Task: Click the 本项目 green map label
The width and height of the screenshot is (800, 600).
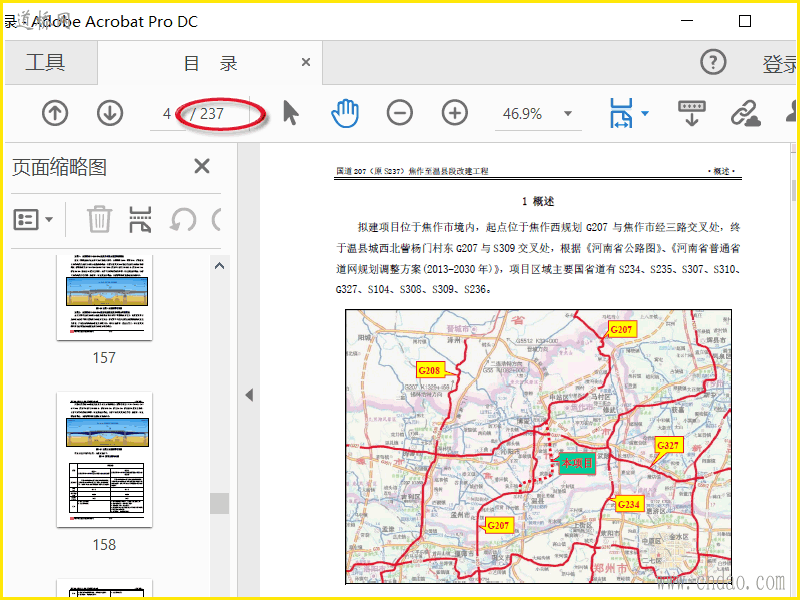Action: [577, 463]
